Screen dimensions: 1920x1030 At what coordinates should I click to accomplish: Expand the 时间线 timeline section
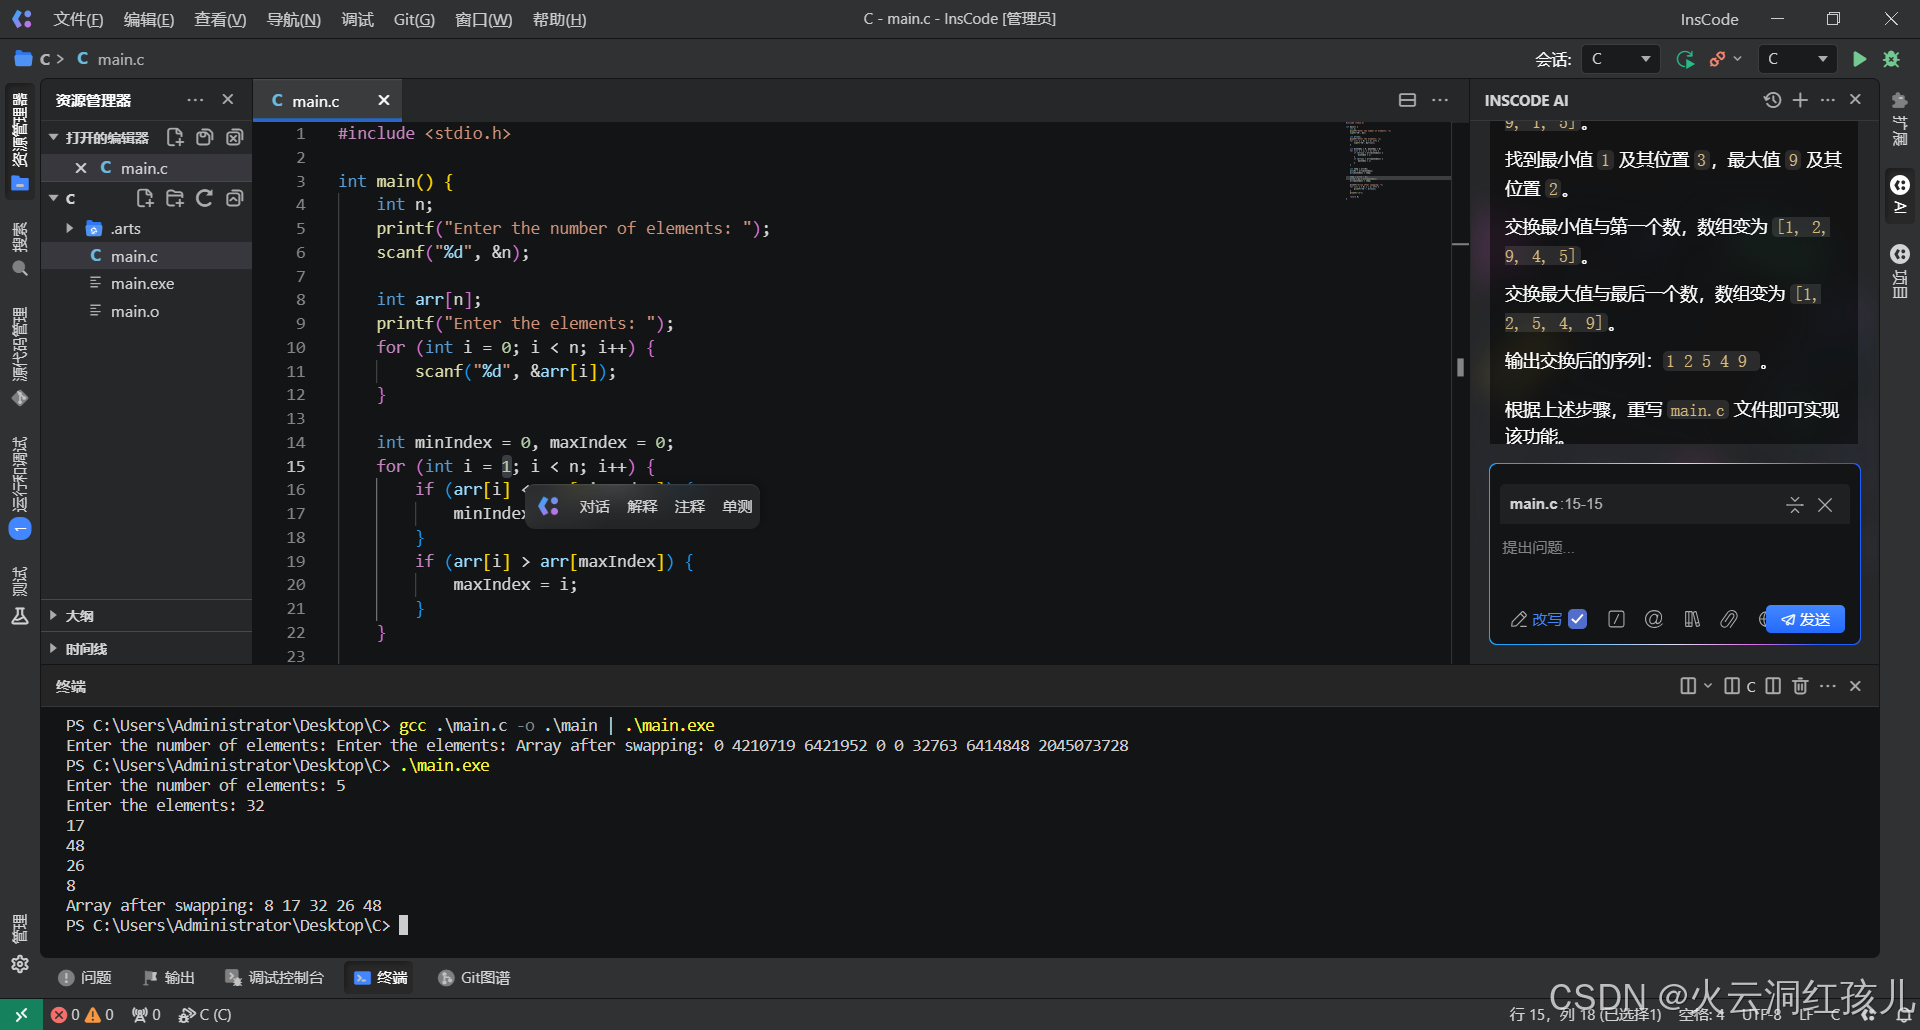(54, 649)
